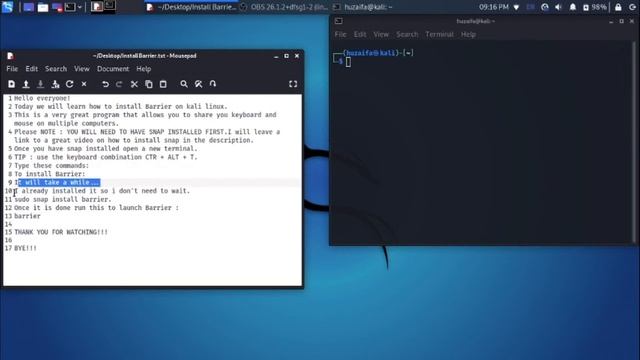
Task: Click the logout icon in the top panel
Action: click(x=633, y=7)
